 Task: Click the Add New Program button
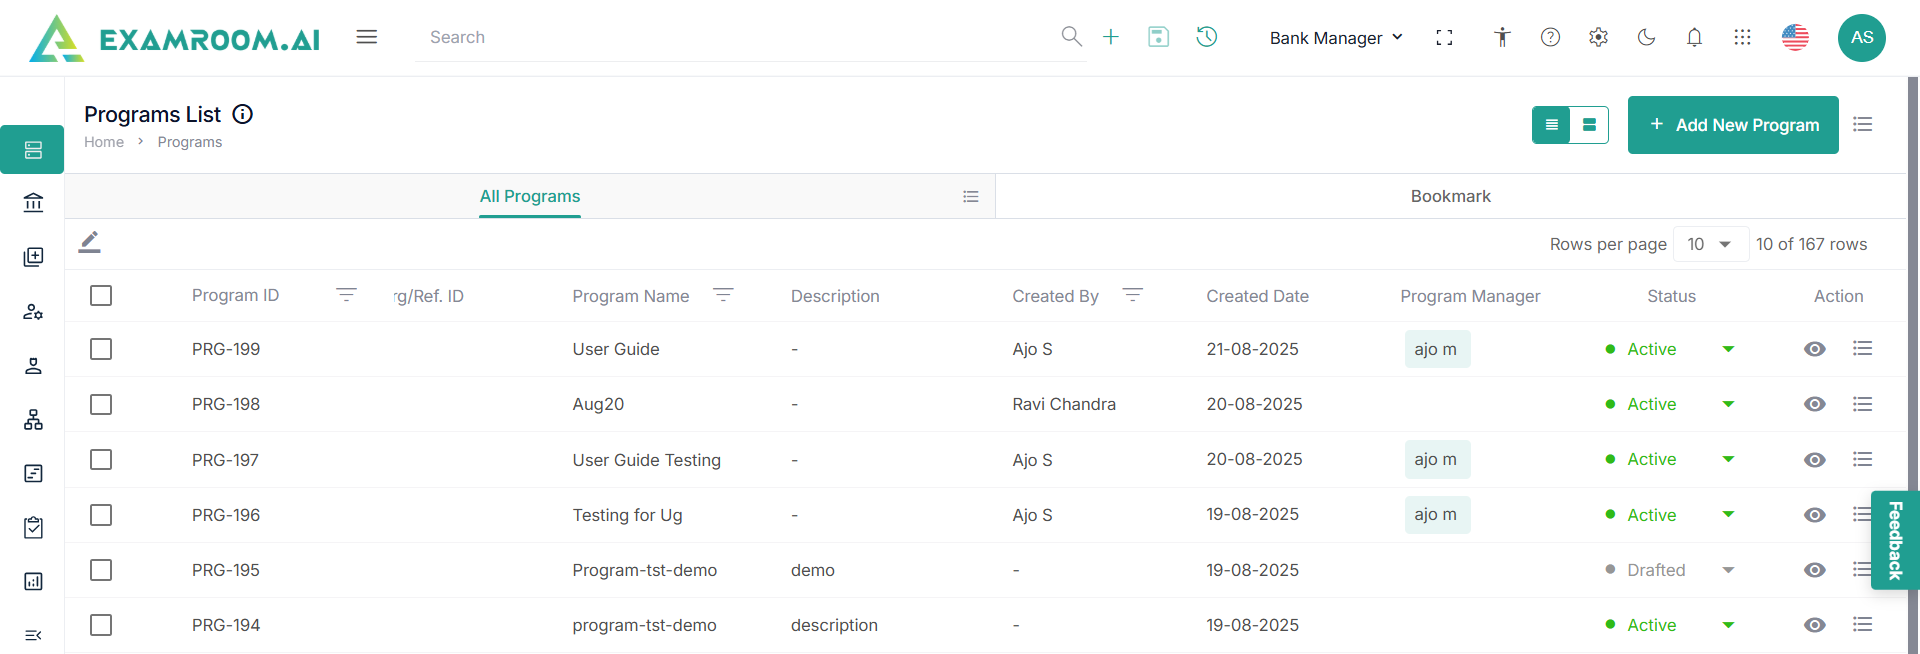point(1732,125)
